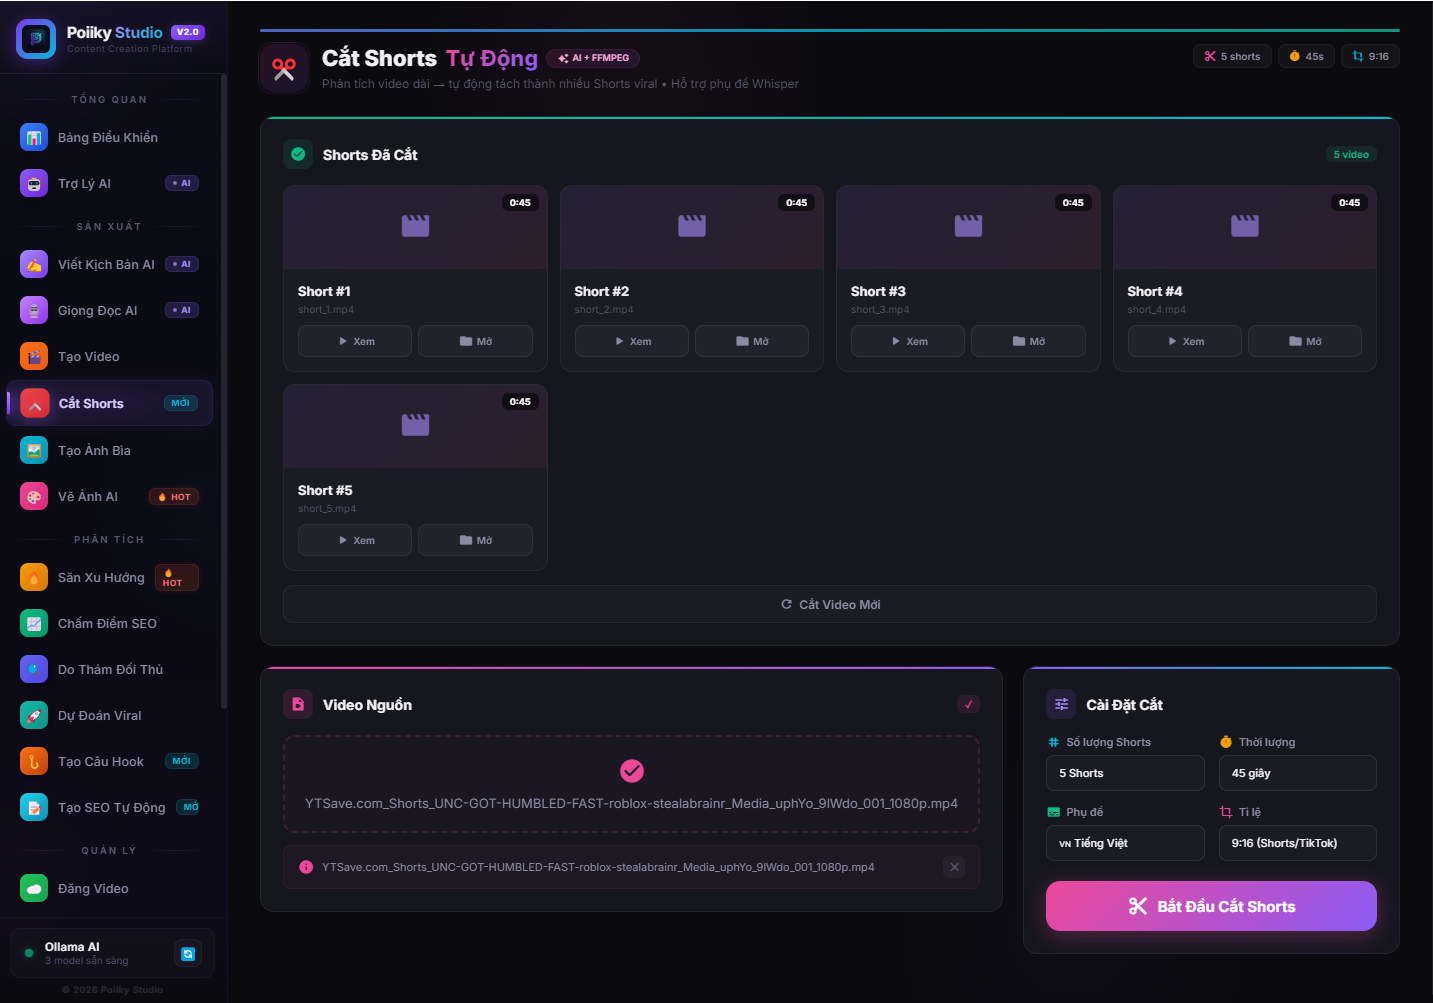The height and width of the screenshot is (1003, 1433).
Task: Click the Săn Xu Hướng flame icon
Action: pyautogui.click(x=33, y=577)
